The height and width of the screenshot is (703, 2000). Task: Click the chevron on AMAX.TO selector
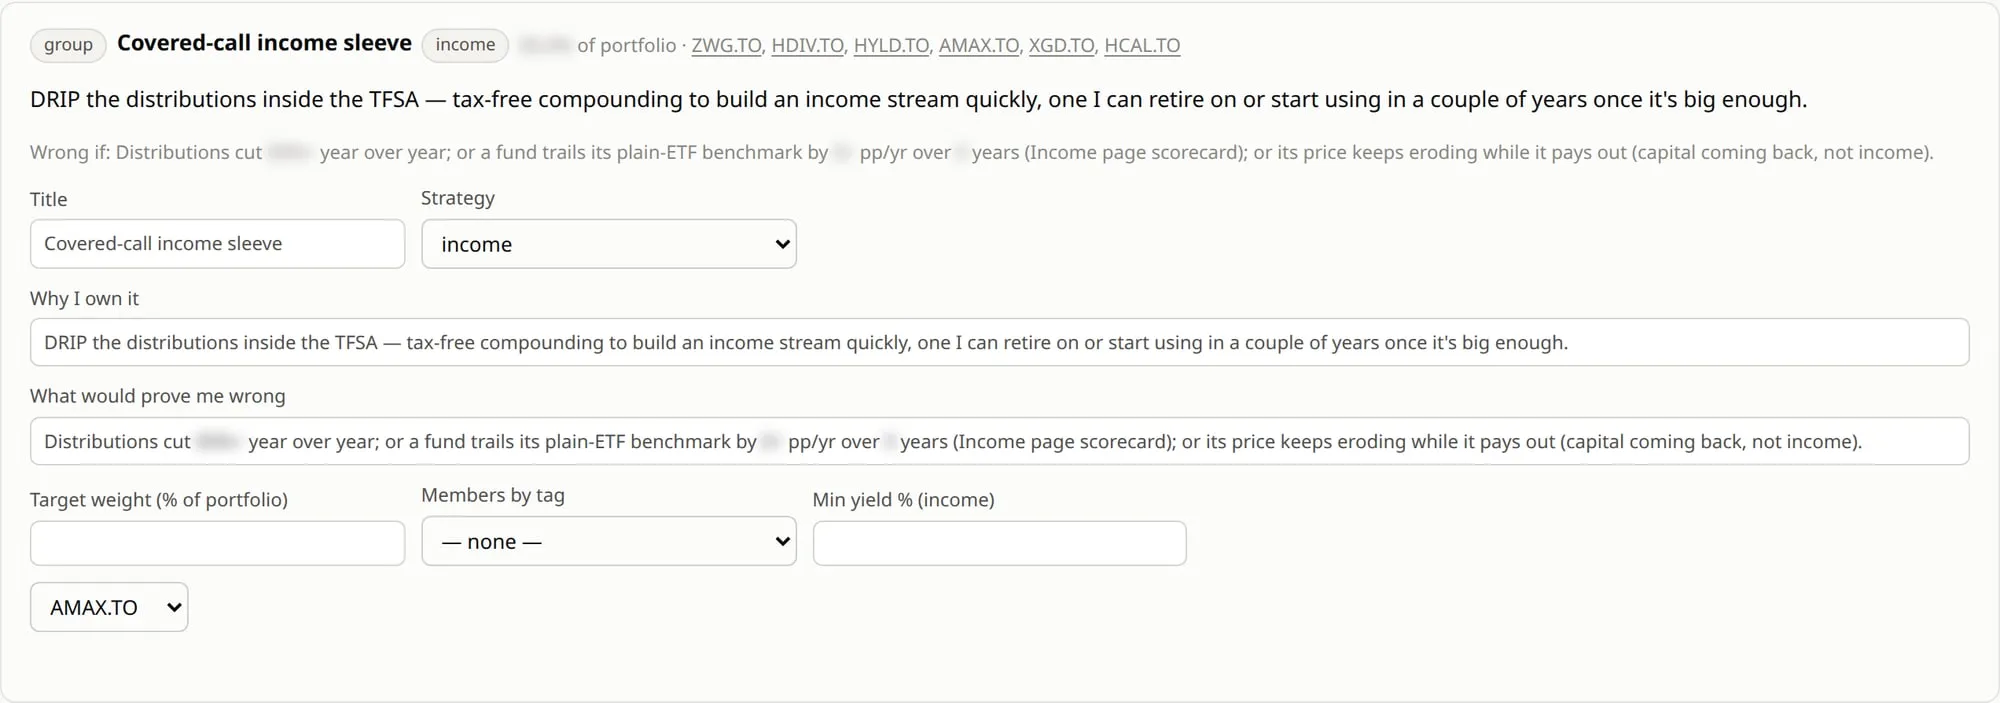click(x=174, y=607)
